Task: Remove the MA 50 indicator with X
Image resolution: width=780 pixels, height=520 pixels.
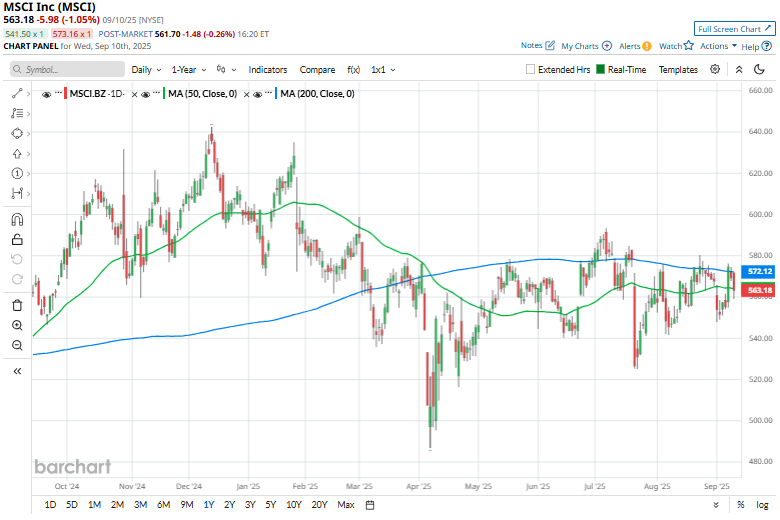Action: (246, 94)
